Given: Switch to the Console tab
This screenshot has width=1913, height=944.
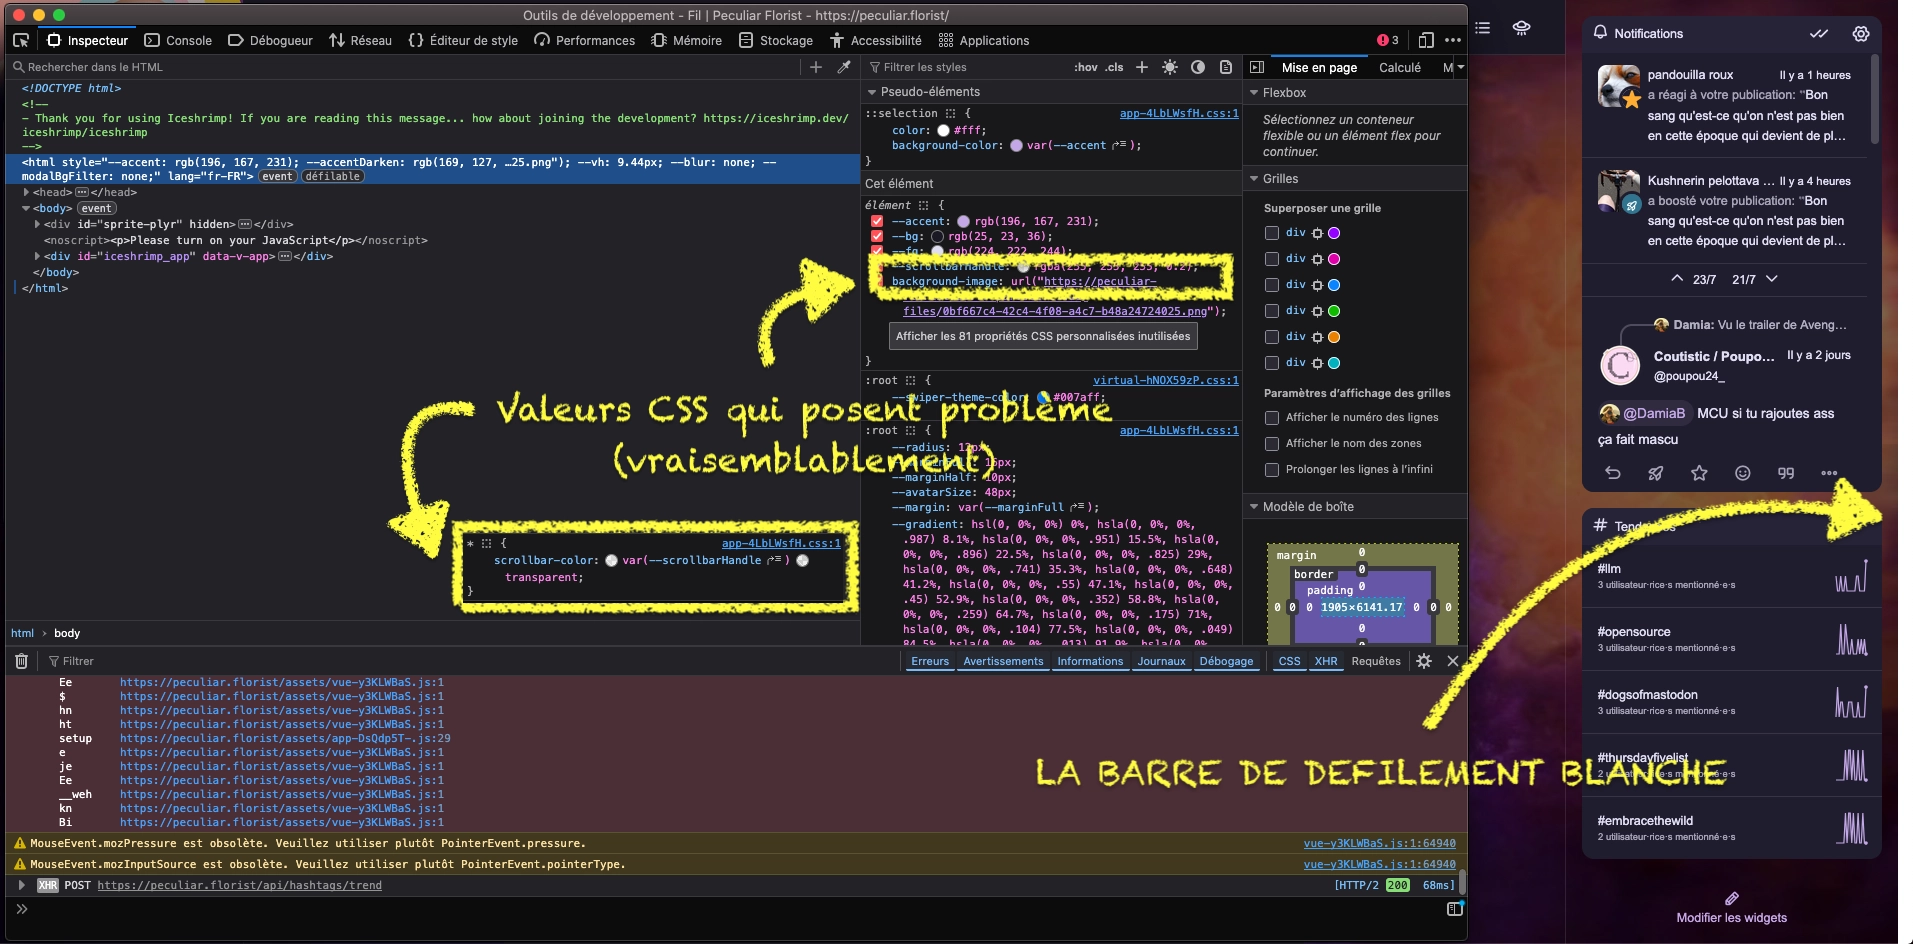Looking at the screenshot, I should [x=178, y=40].
